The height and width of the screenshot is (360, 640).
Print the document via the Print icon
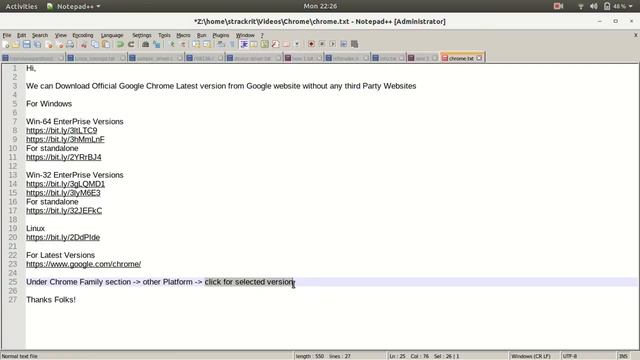70,44
